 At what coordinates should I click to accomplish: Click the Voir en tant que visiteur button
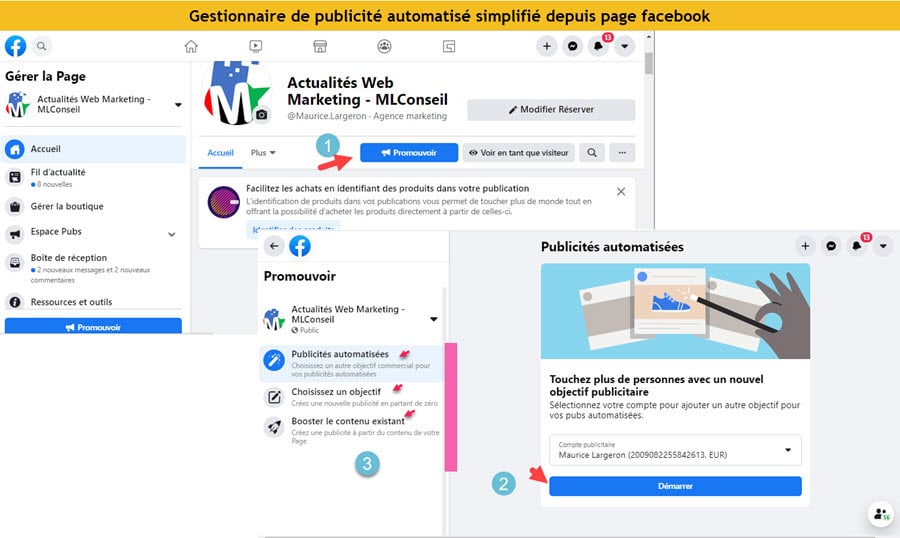pyautogui.click(x=518, y=153)
